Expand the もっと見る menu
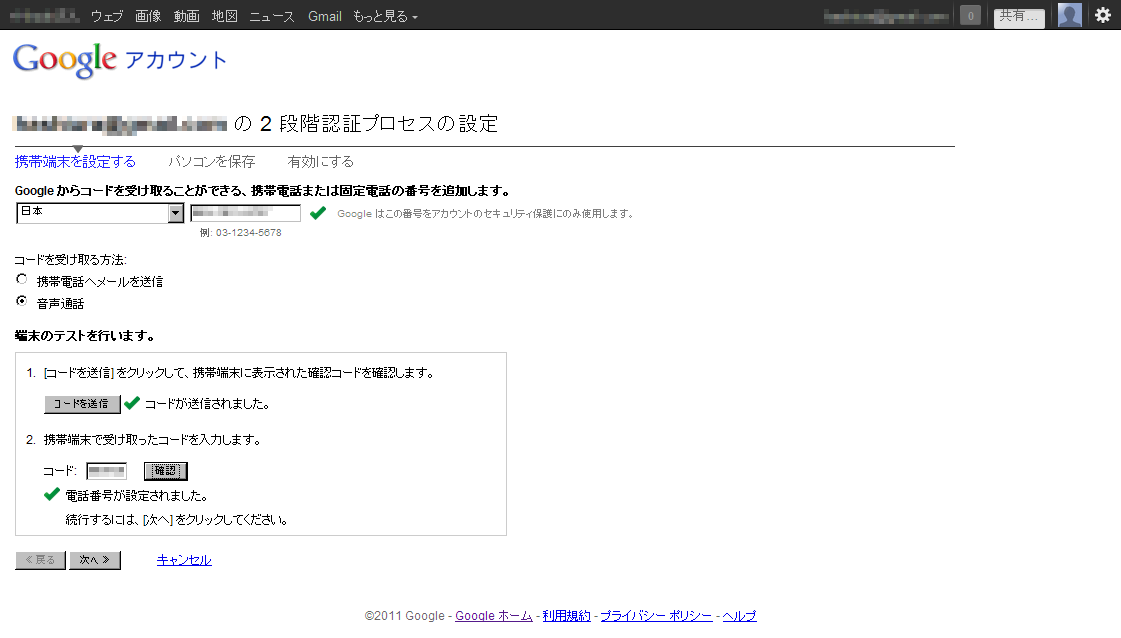 [x=385, y=16]
